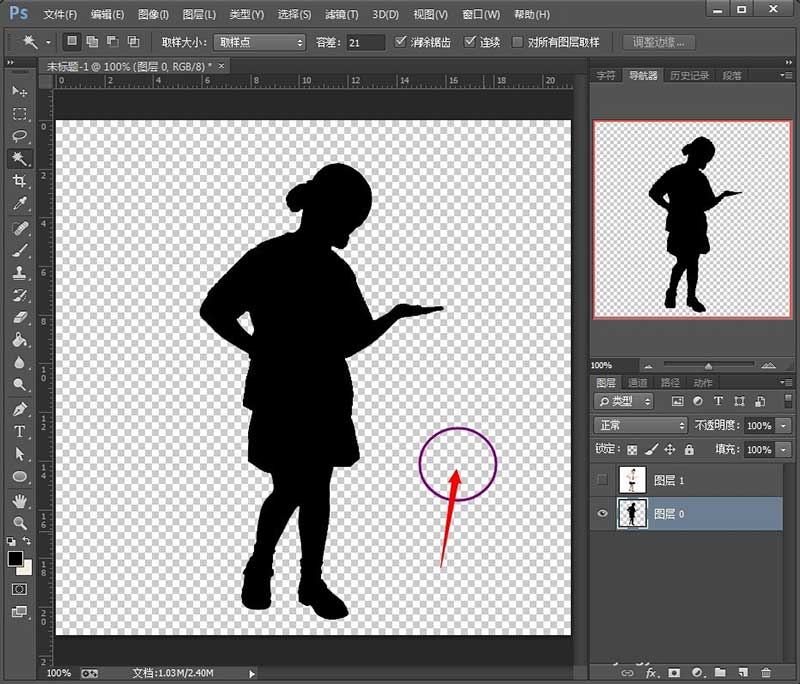The width and height of the screenshot is (800, 684).
Task: Toggle the 消除锯齿 anti-alias checkbox
Action: 401,43
